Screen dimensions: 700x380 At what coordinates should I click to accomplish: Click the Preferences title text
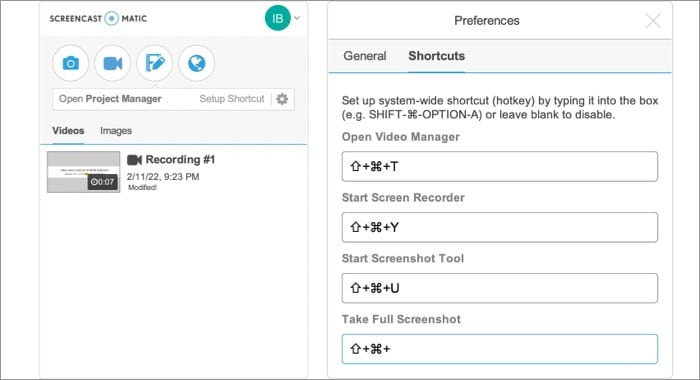[x=487, y=21]
